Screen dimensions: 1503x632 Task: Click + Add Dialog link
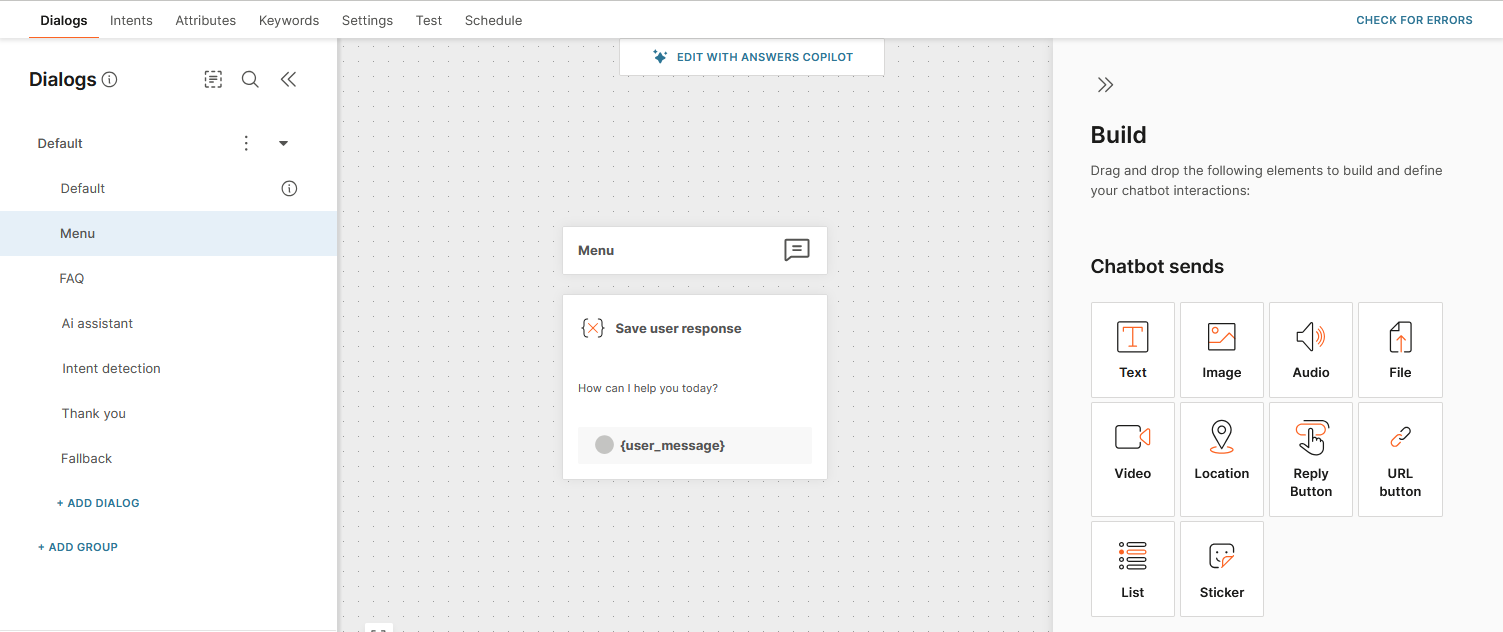click(98, 503)
